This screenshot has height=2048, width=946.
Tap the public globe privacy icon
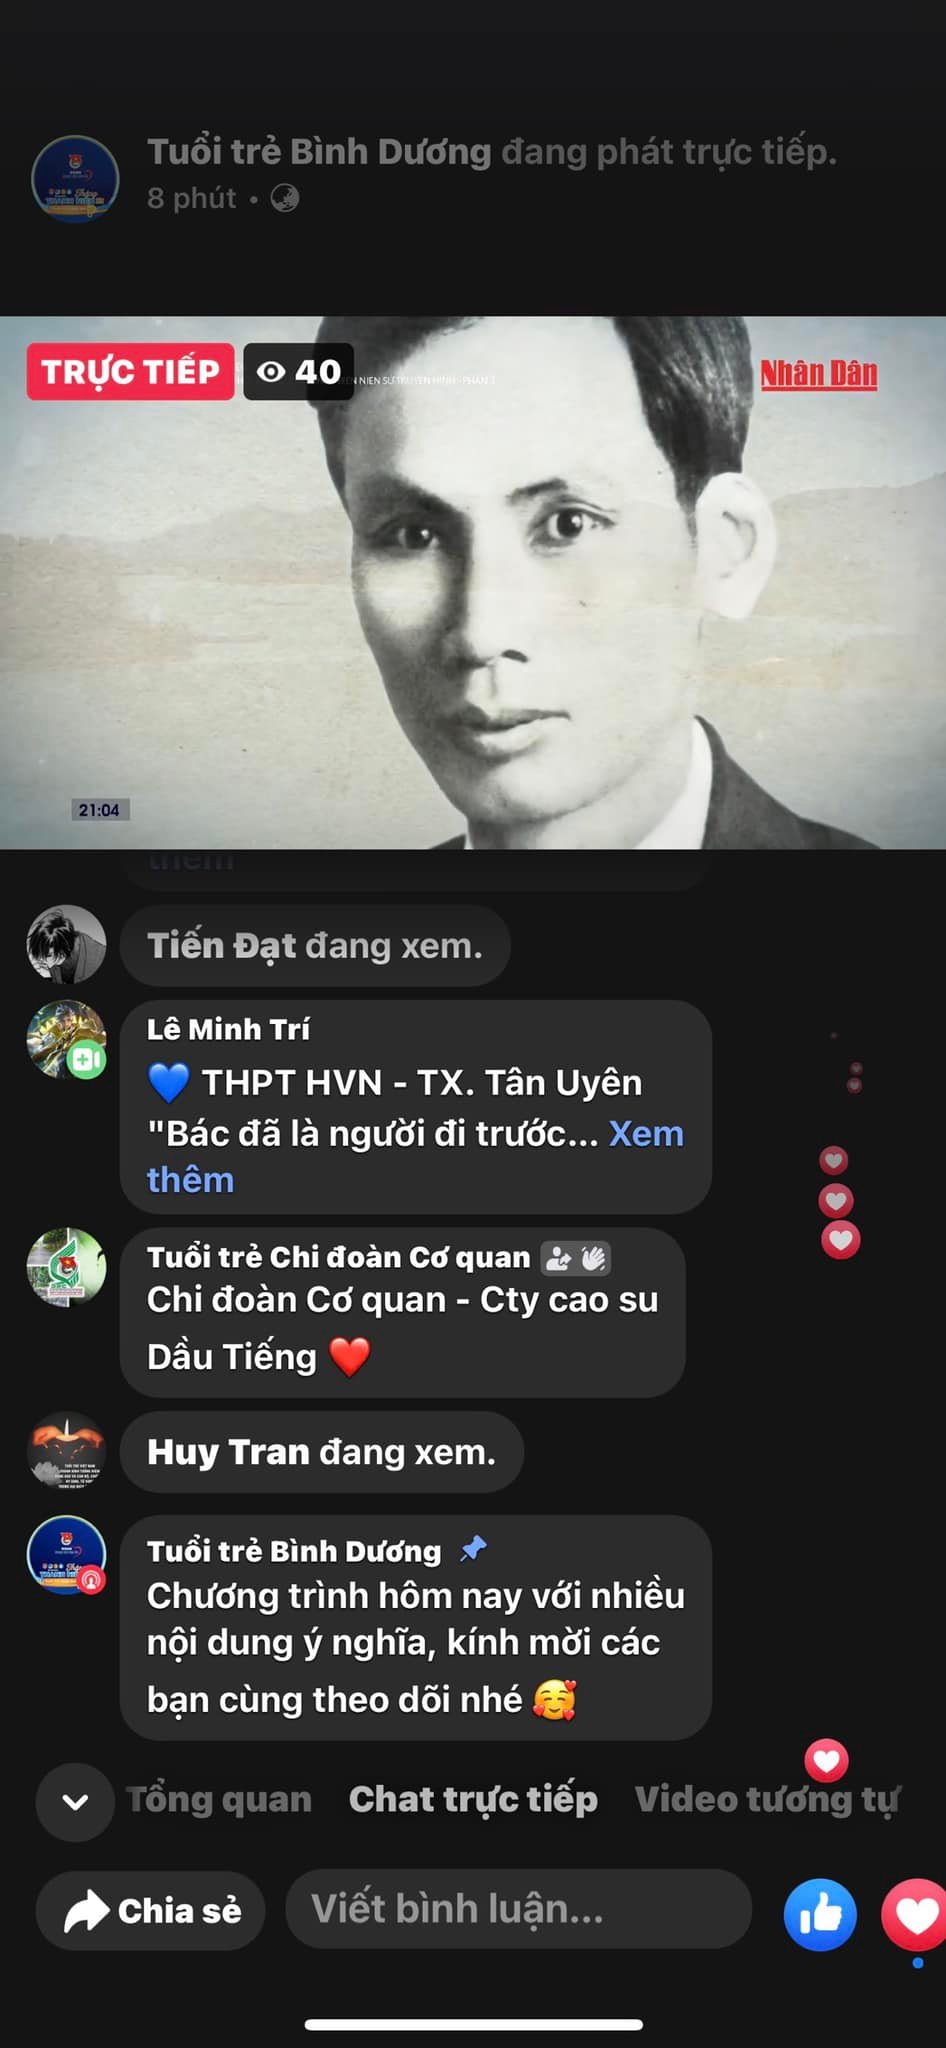coord(285,198)
